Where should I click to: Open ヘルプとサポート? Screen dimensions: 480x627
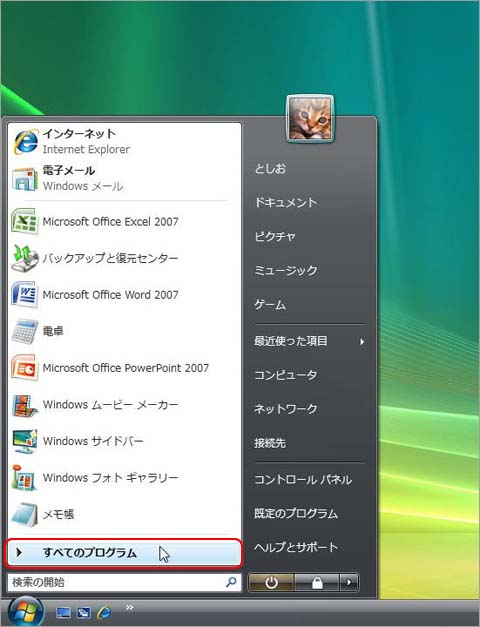click(x=296, y=547)
